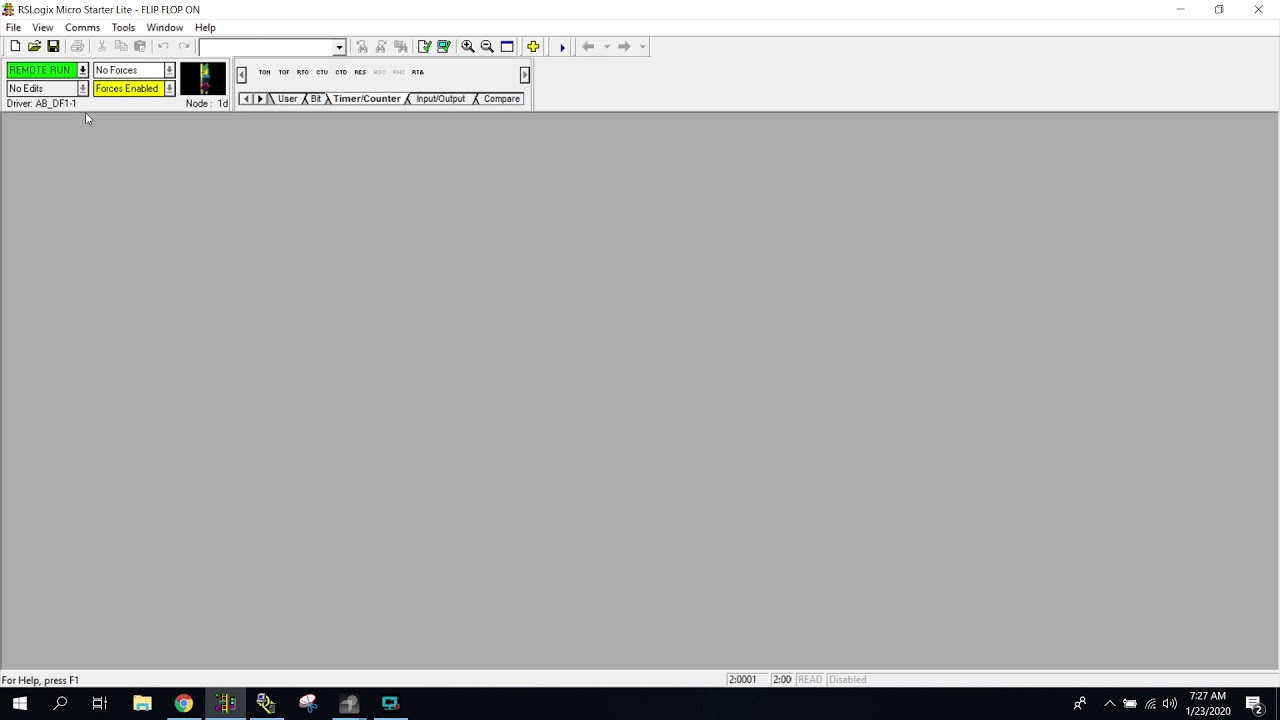
Task: Open the Windows Start menu
Action: 19,703
